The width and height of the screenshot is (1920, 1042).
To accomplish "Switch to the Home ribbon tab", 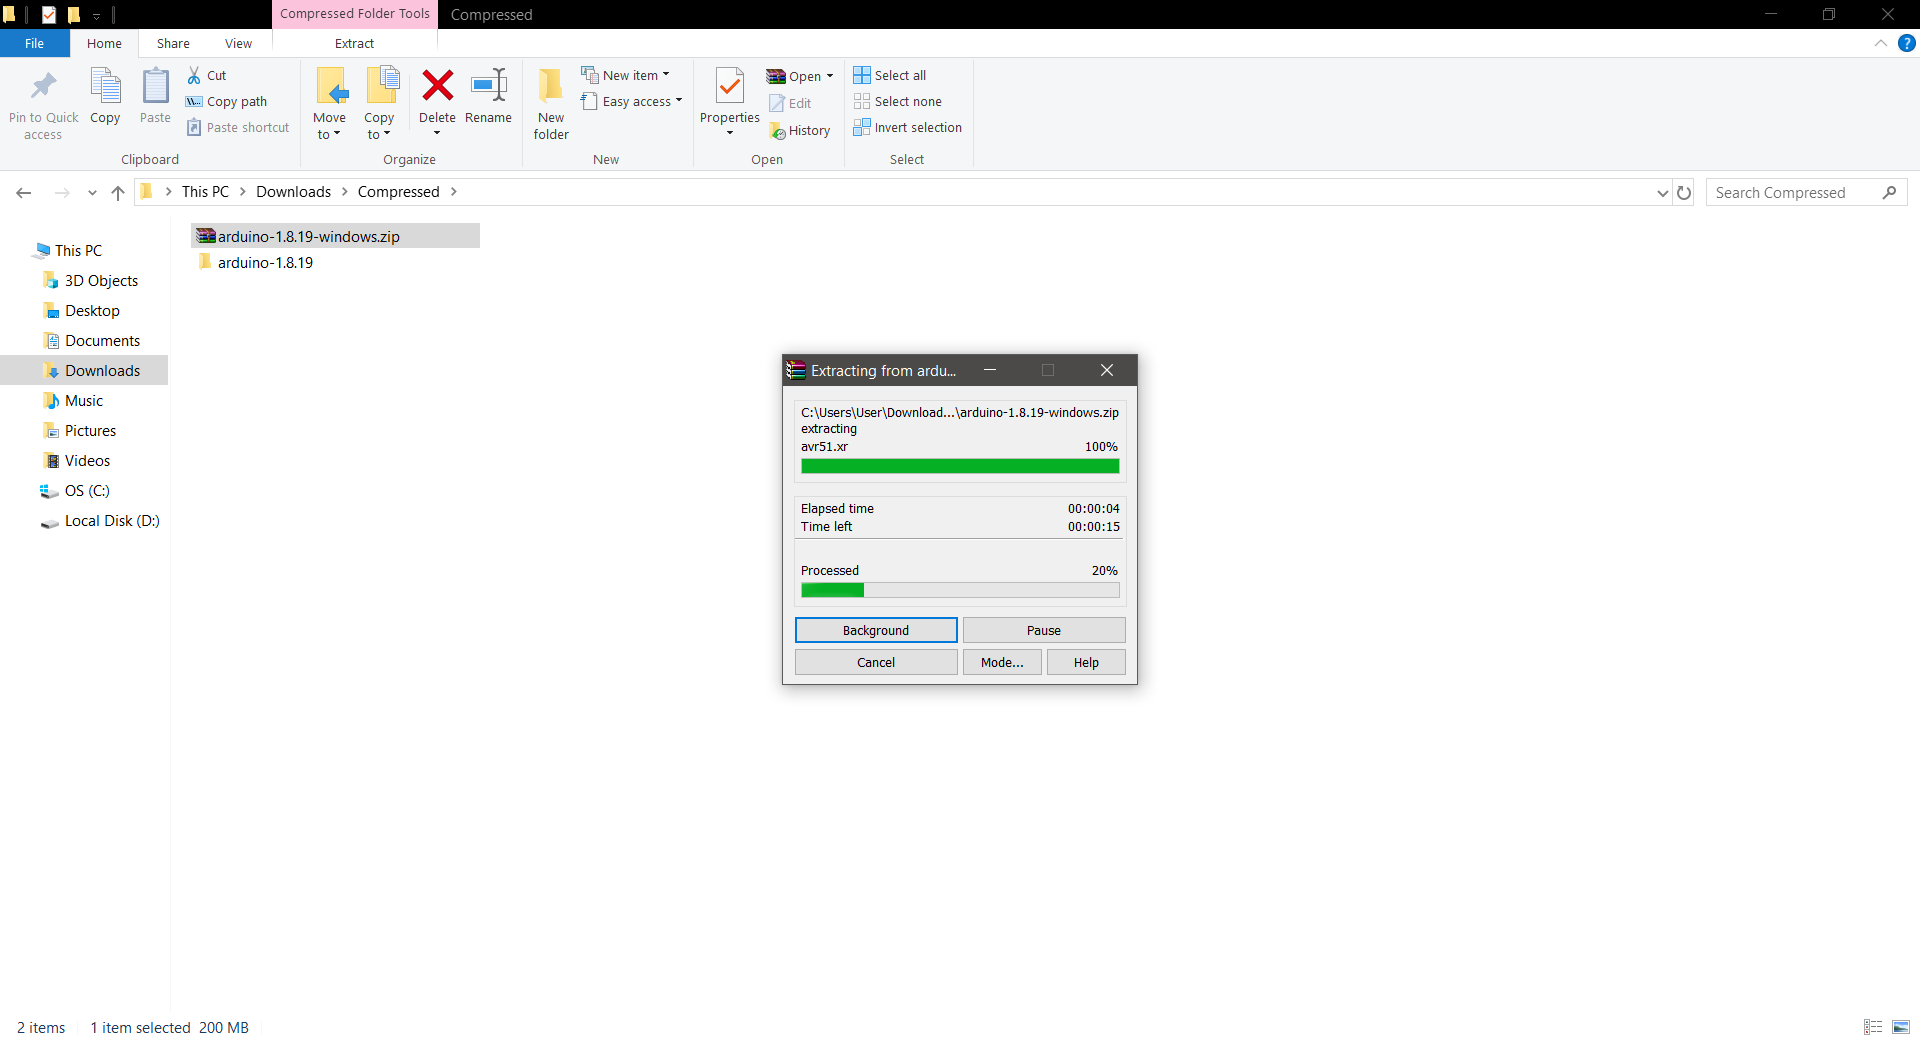I will pos(104,43).
